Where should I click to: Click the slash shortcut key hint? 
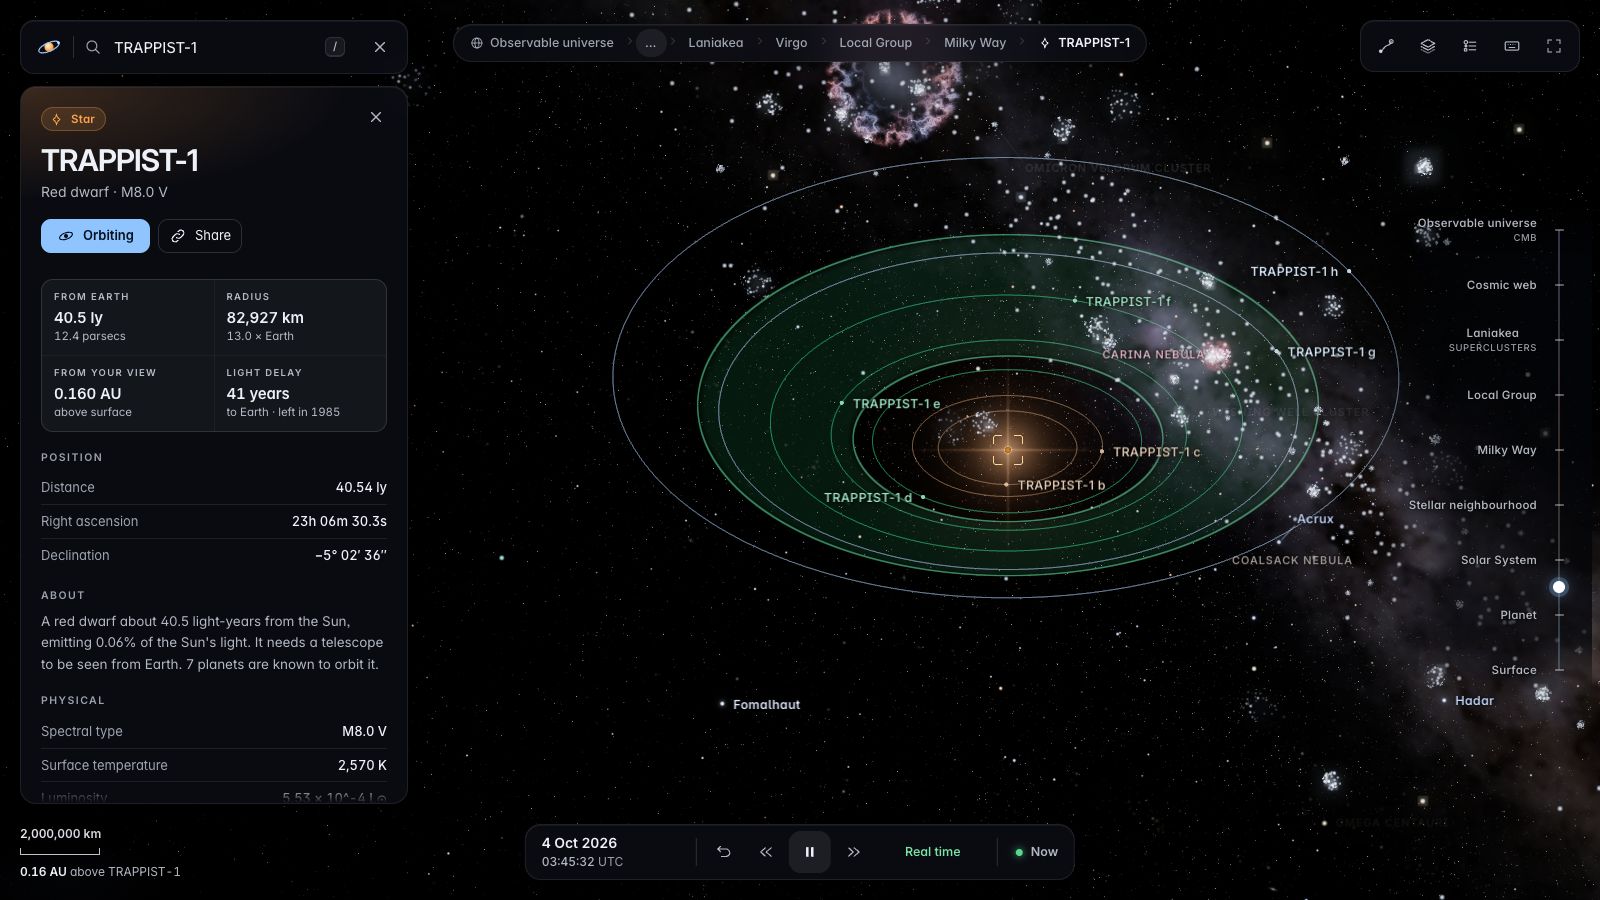point(335,47)
